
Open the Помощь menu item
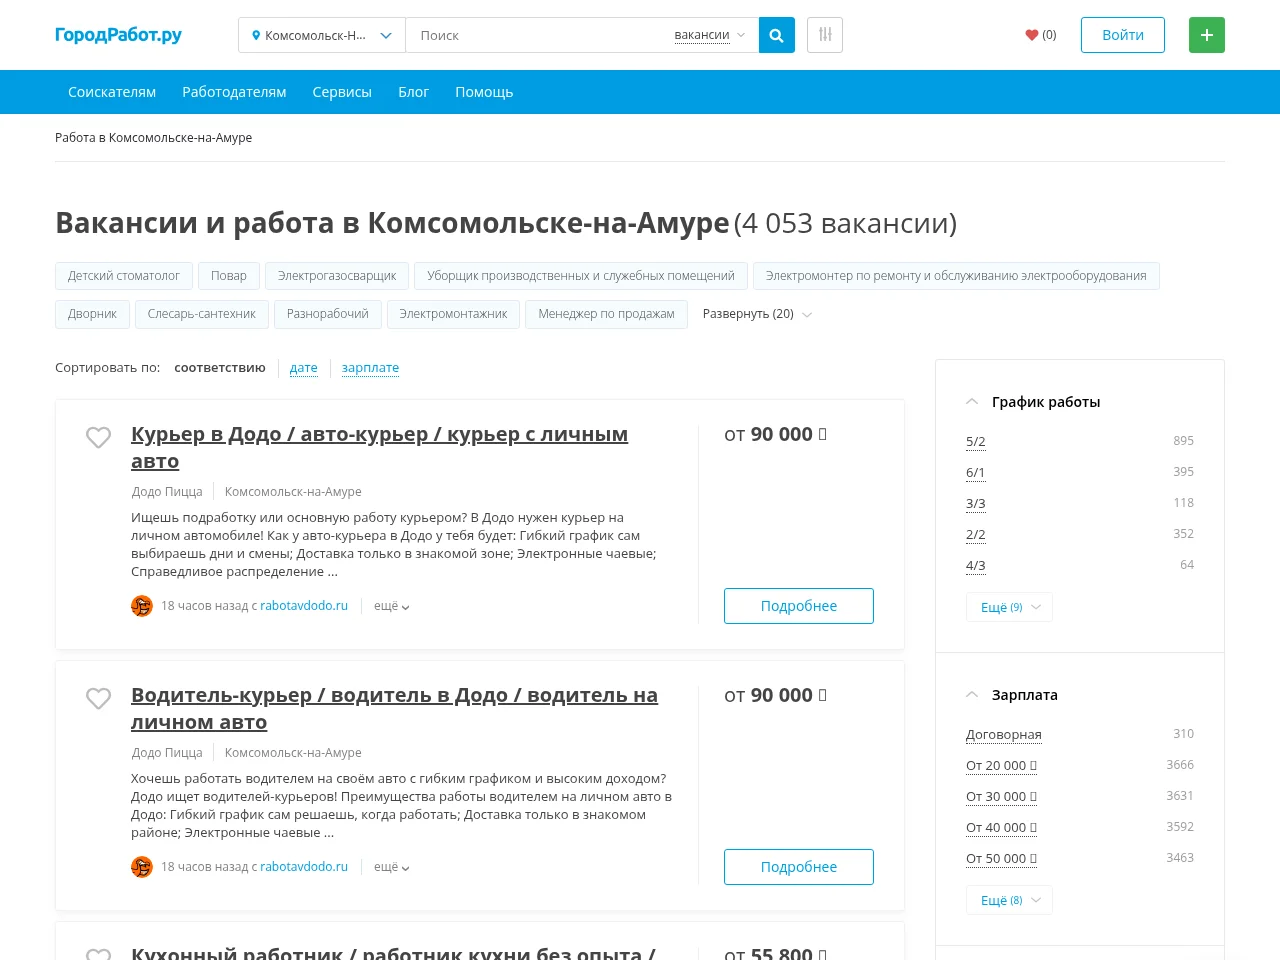point(484,92)
